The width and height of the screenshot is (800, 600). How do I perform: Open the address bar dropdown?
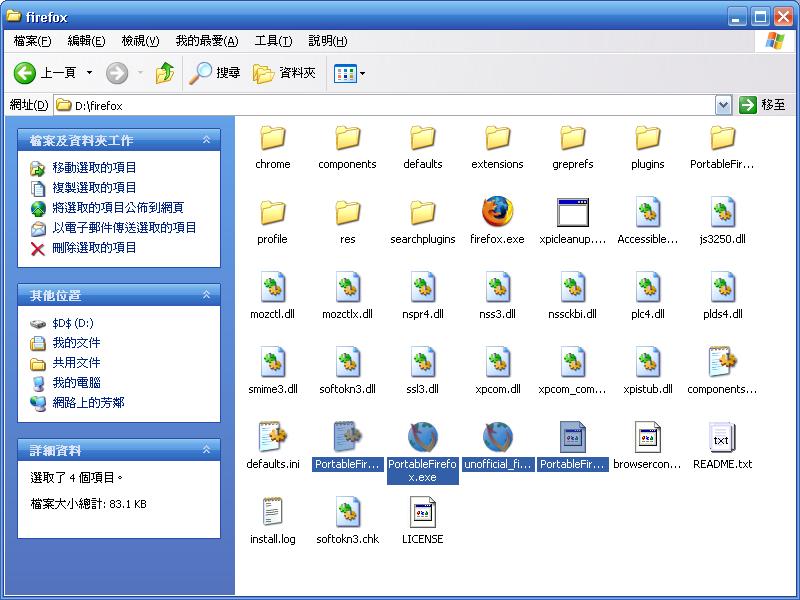point(724,105)
